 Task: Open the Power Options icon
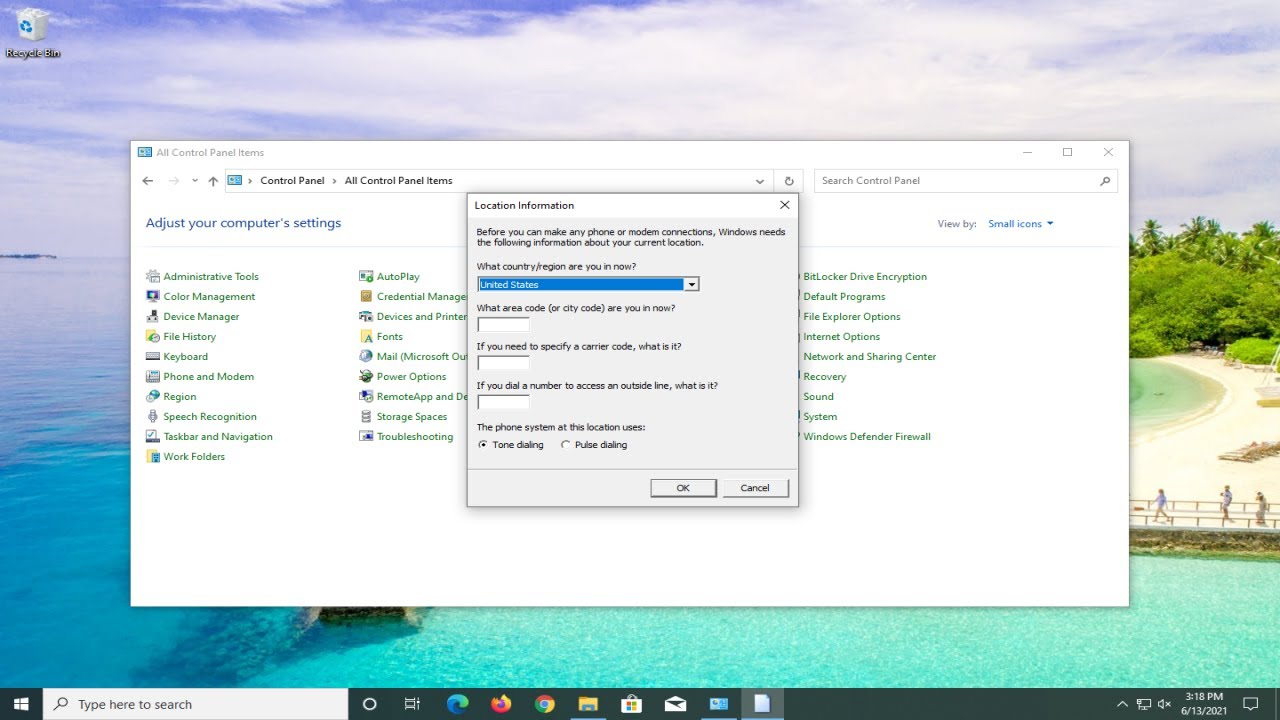[x=366, y=377]
